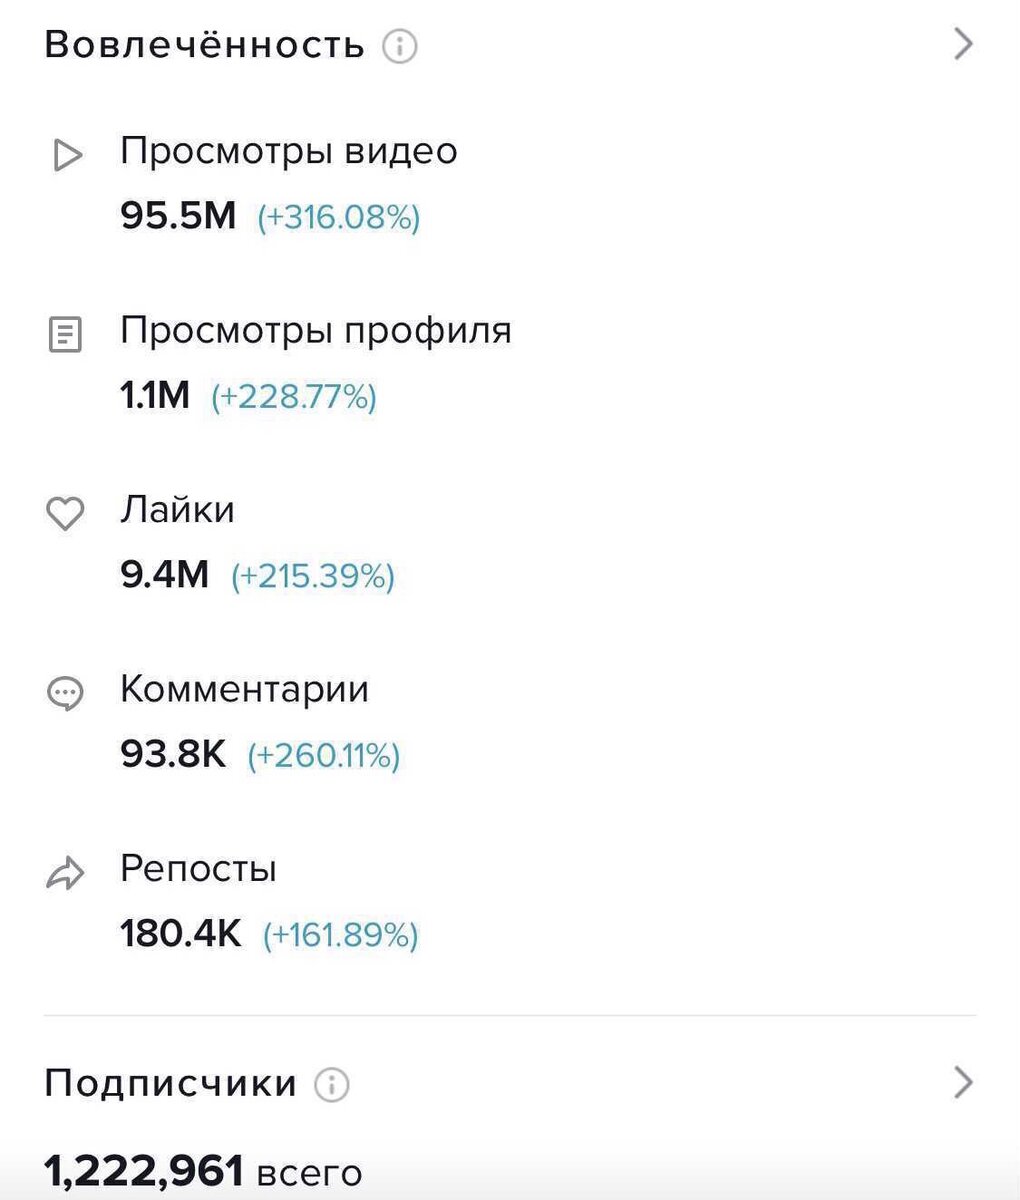Select the 95.5M video views value

click(178, 215)
